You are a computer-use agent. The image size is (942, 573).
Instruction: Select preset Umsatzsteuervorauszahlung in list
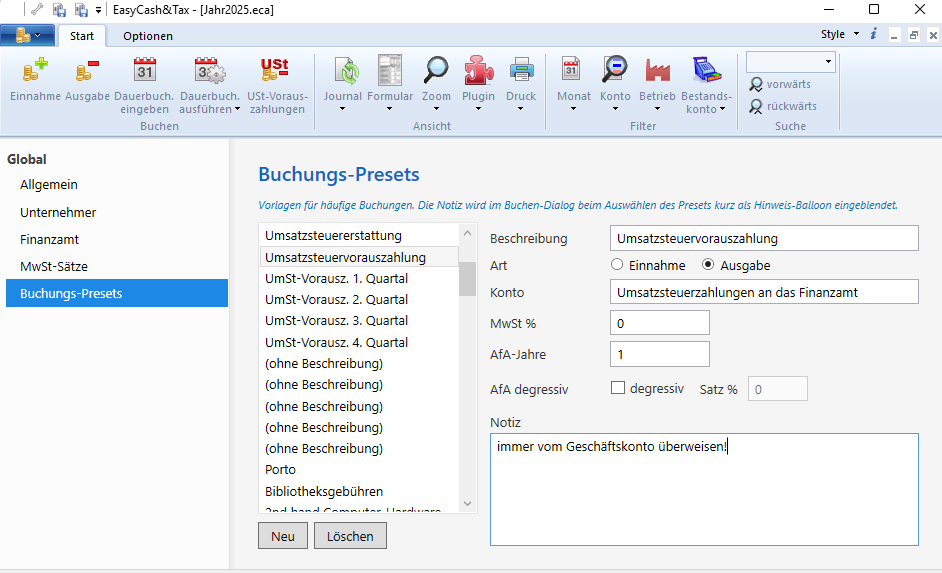tap(359, 257)
